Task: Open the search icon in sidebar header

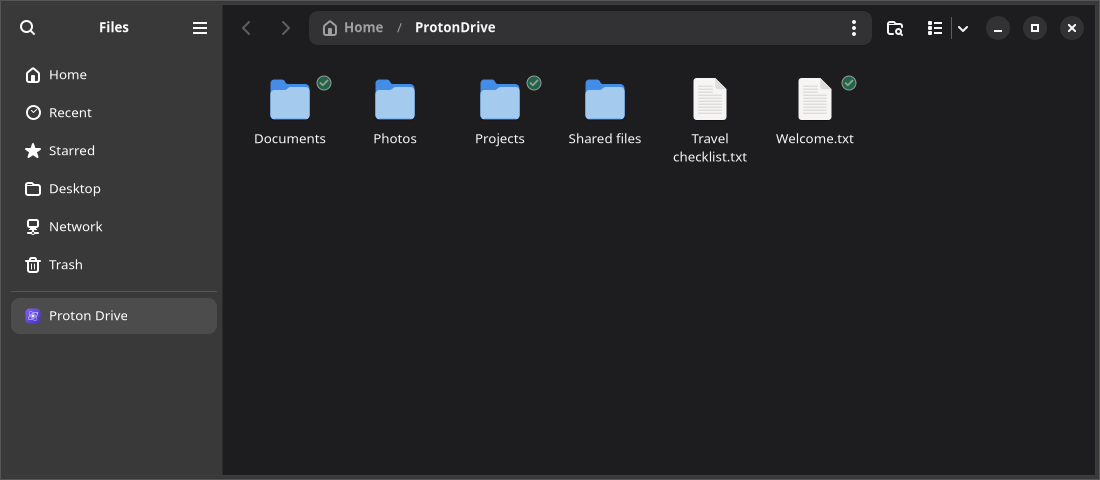Action: (x=27, y=27)
